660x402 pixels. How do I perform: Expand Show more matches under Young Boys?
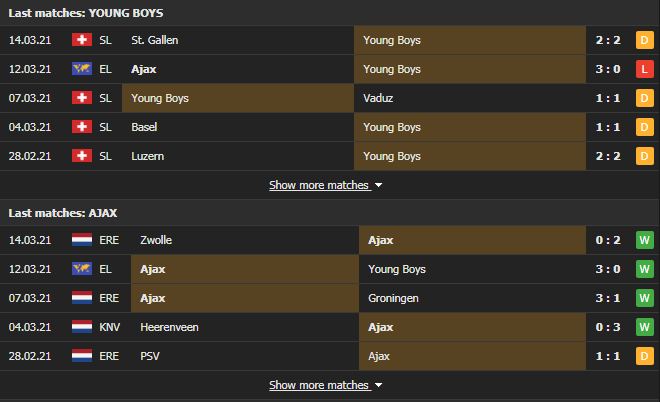coord(319,185)
